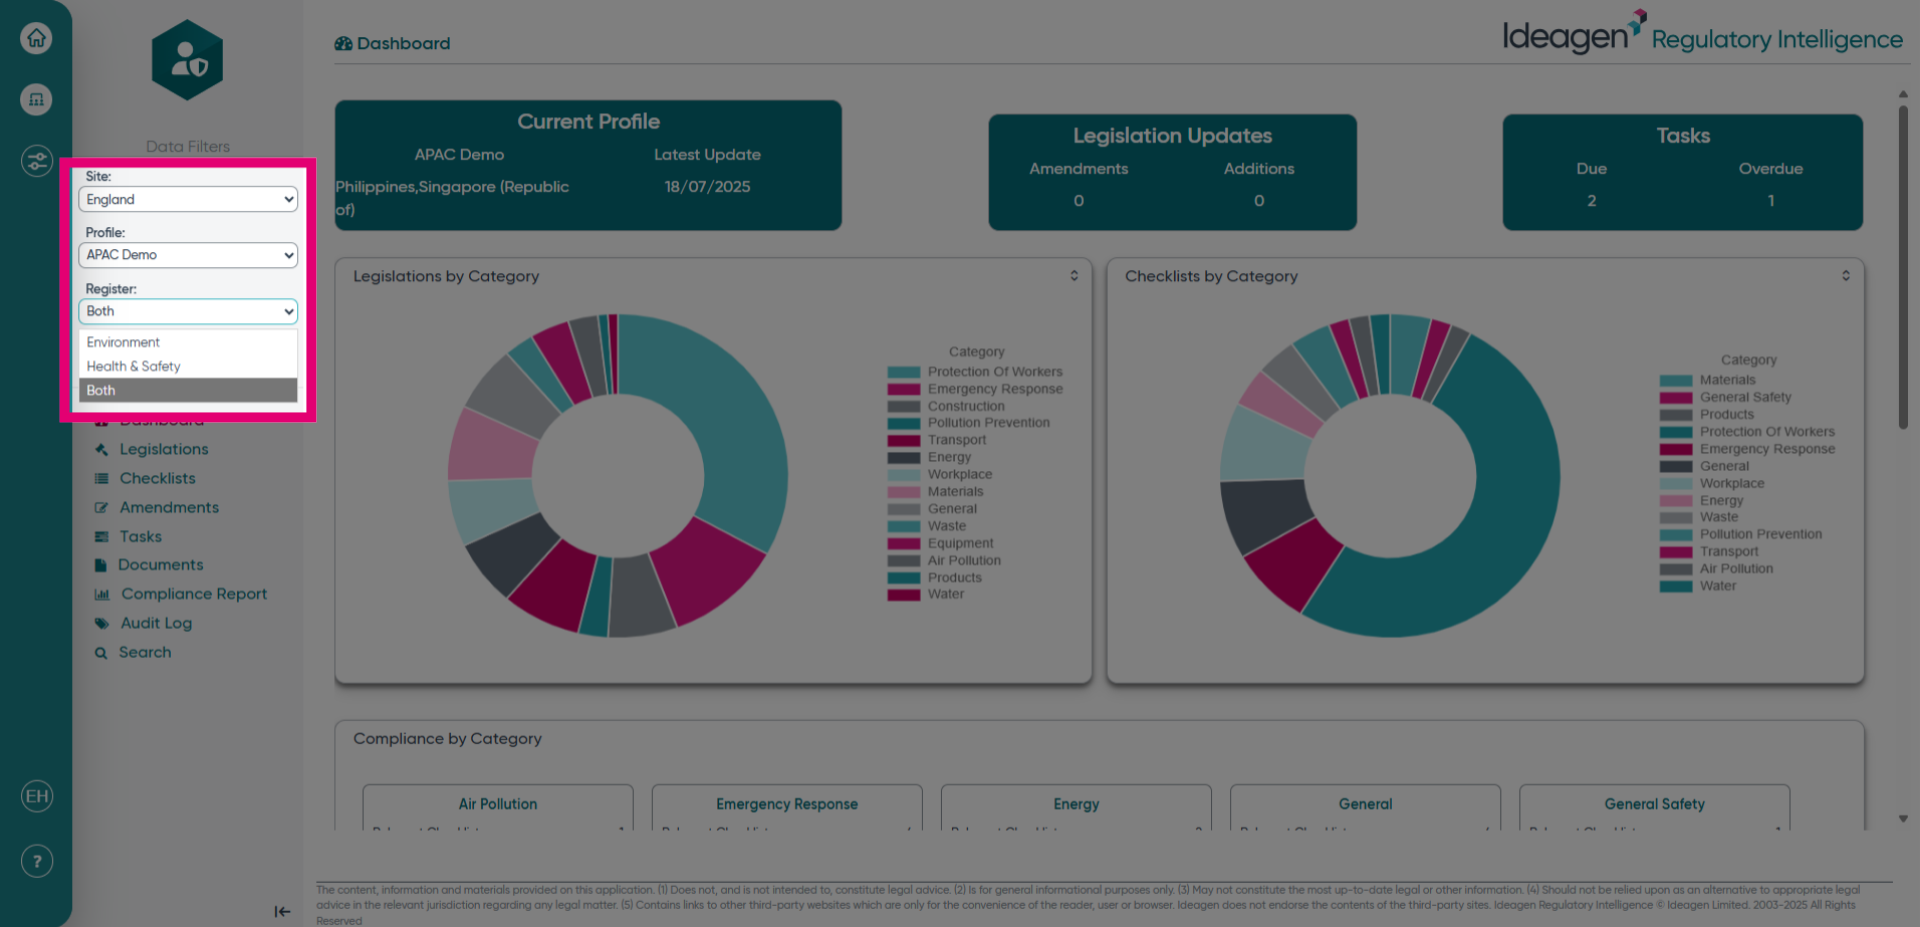Viewport: 1920px width, 927px height.
Task: Click the Compliance Report chart icon
Action: point(102,594)
